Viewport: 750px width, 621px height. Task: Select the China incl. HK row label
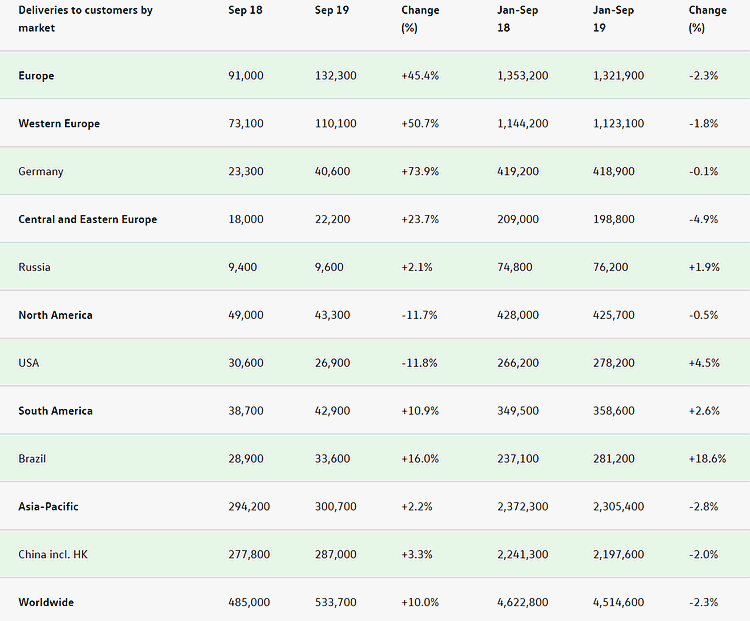pyautogui.click(x=54, y=555)
